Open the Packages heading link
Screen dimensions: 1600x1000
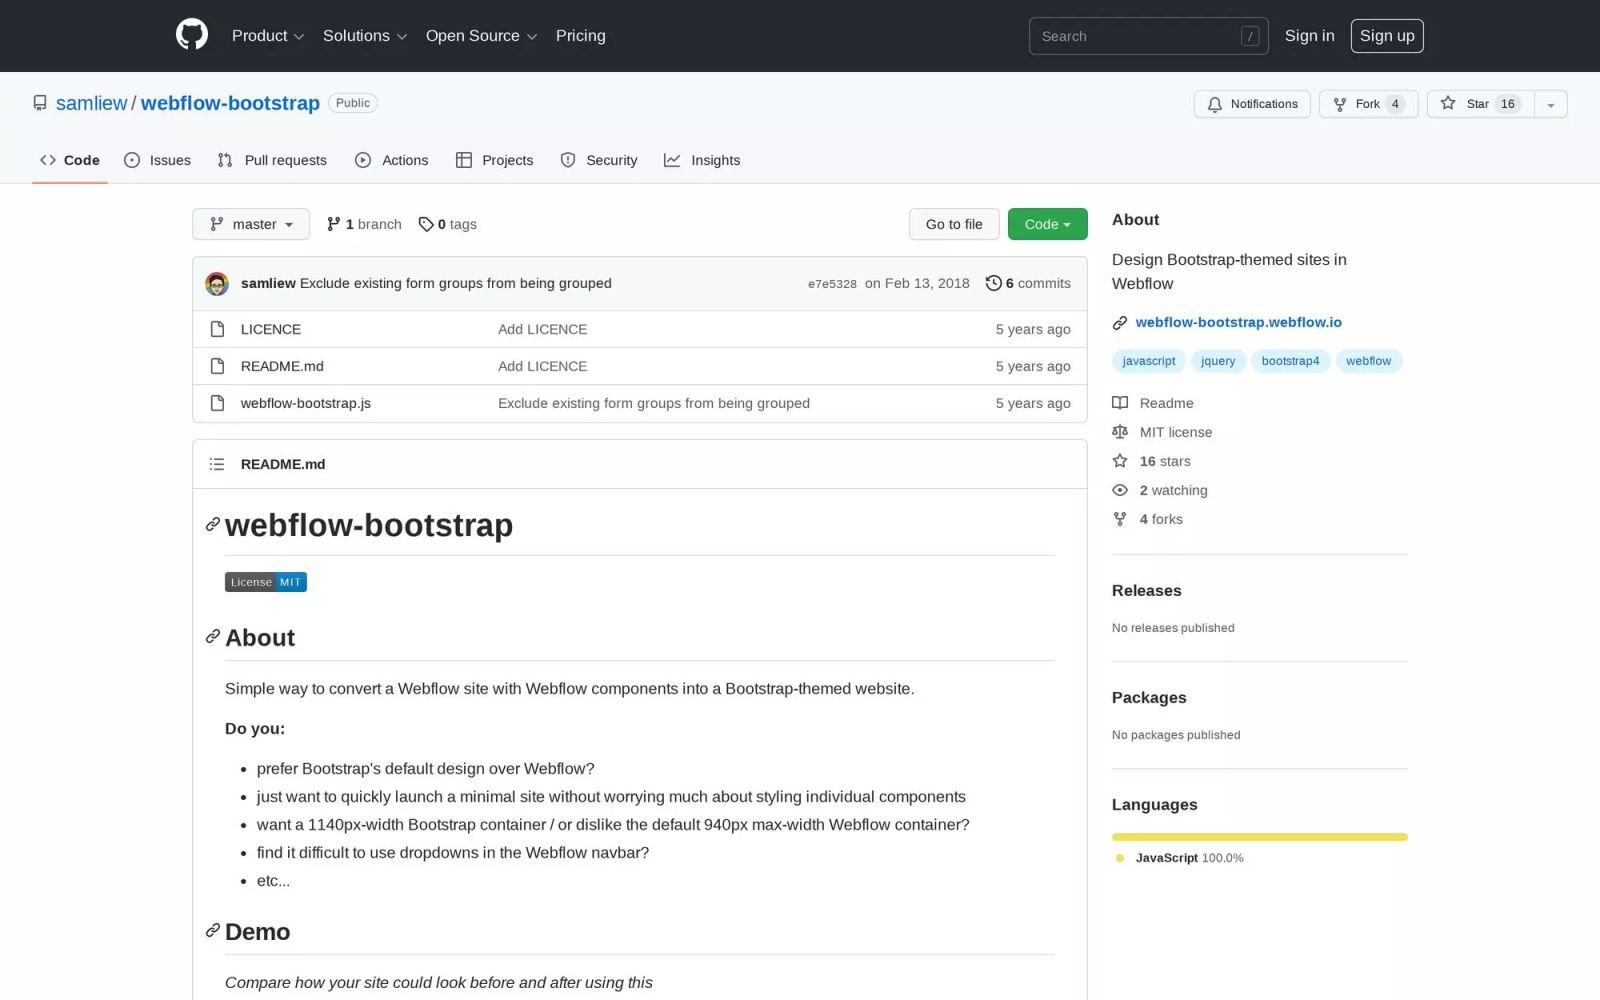(x=1149, y=698)
